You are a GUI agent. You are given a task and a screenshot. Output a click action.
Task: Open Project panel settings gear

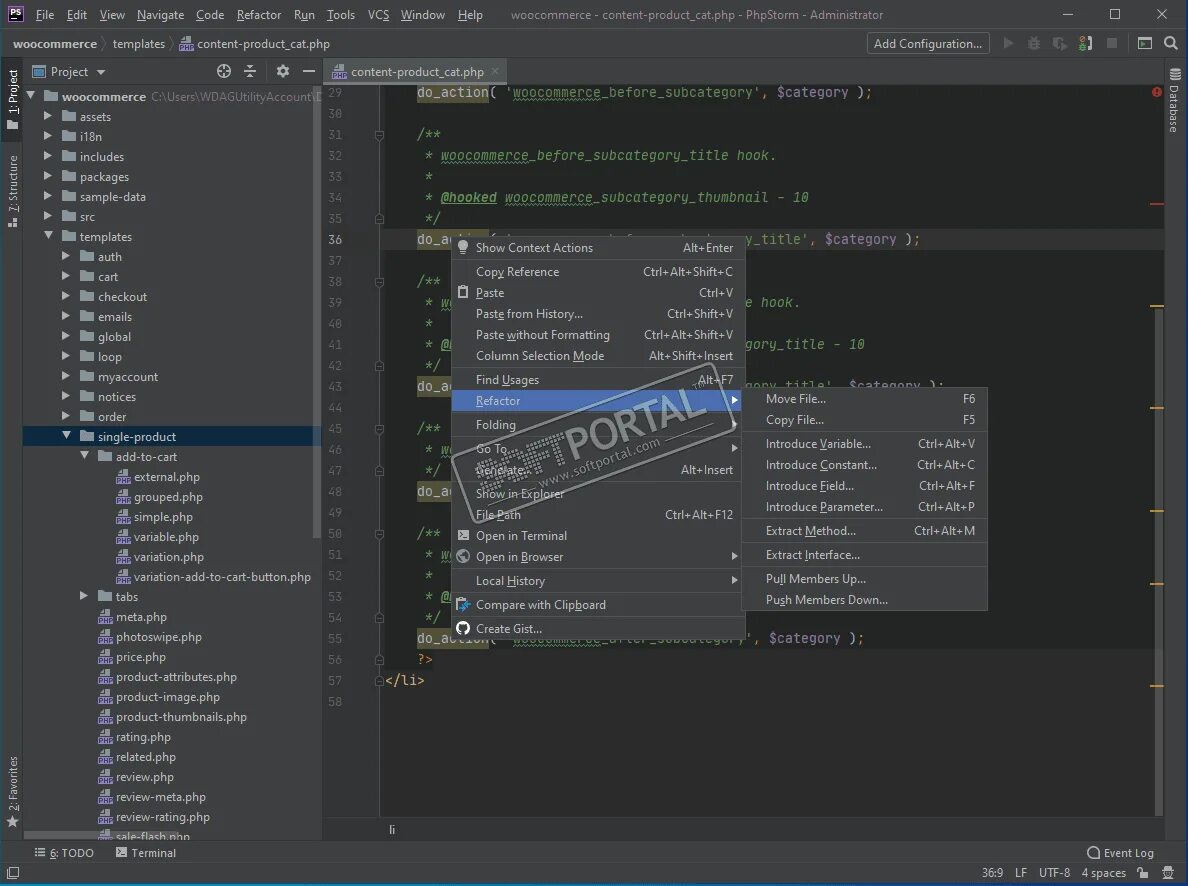point(283,71)
